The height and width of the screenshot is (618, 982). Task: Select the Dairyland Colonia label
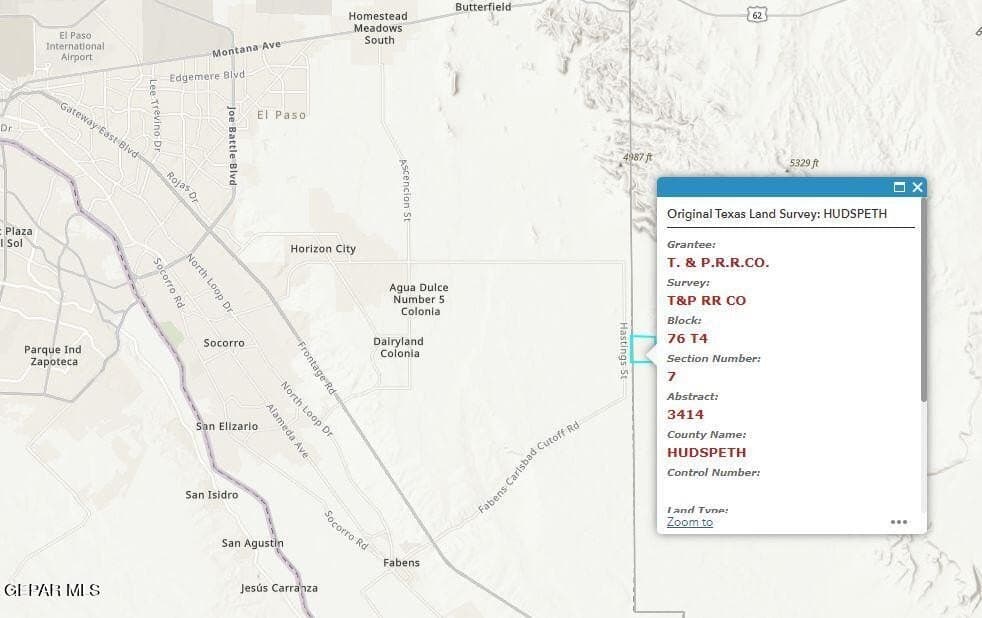[x=398, y=347]
